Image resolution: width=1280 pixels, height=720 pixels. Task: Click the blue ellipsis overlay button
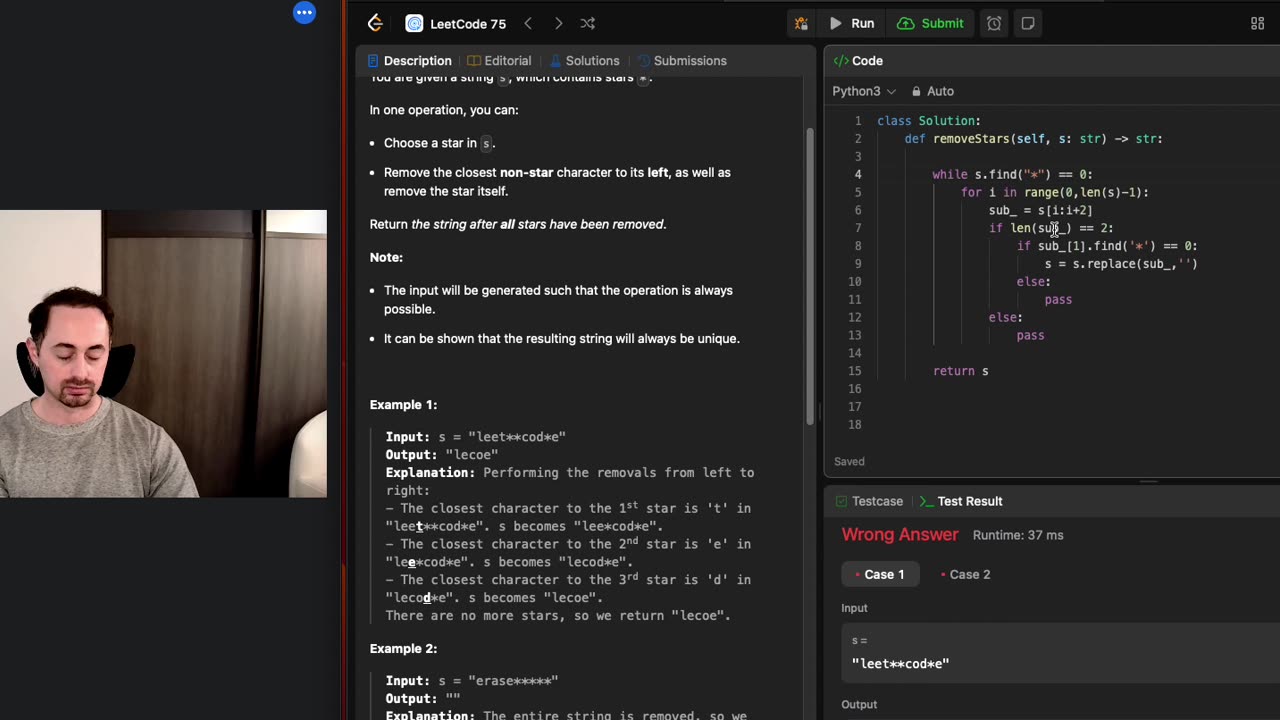point(305,13)
